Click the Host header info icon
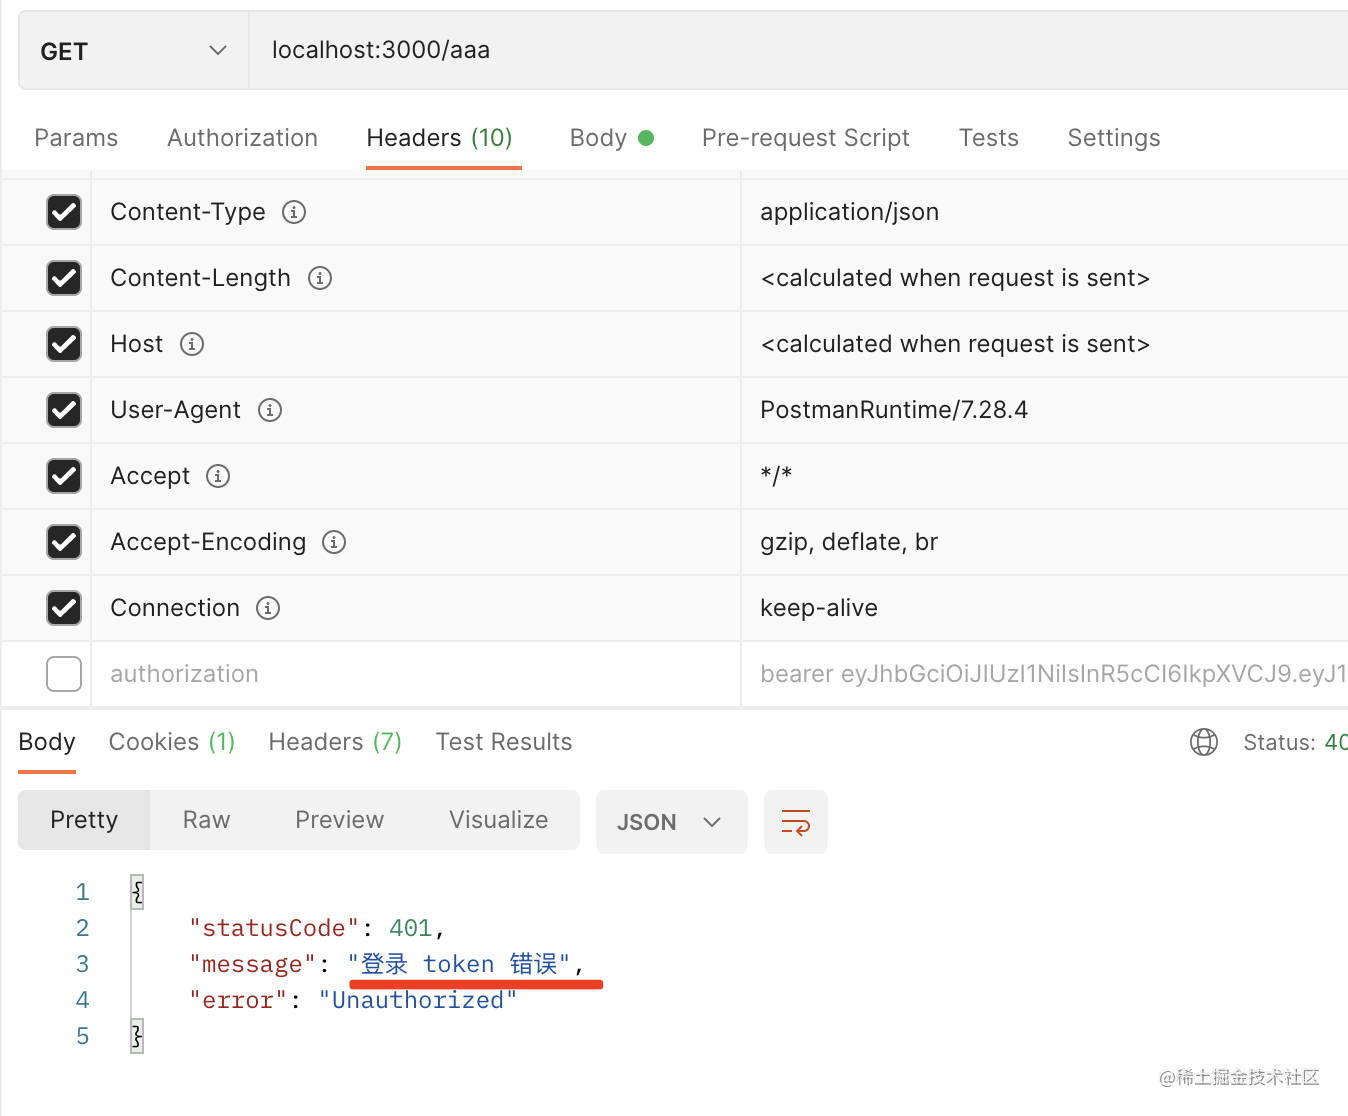Viewport: 1348px width, 1116px height. 192,344
